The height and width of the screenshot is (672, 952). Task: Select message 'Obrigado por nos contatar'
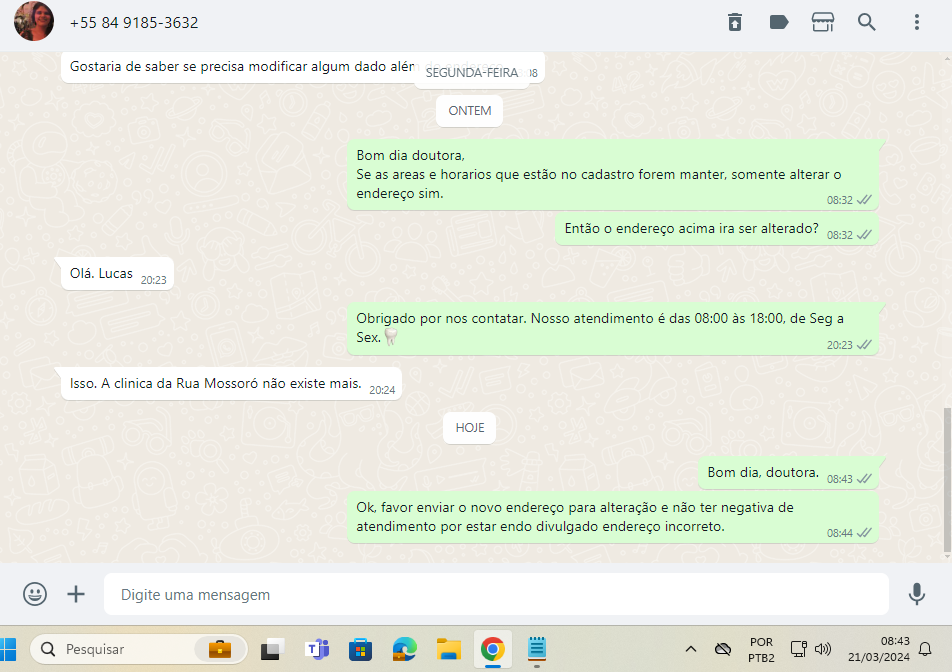coord(613,328)
